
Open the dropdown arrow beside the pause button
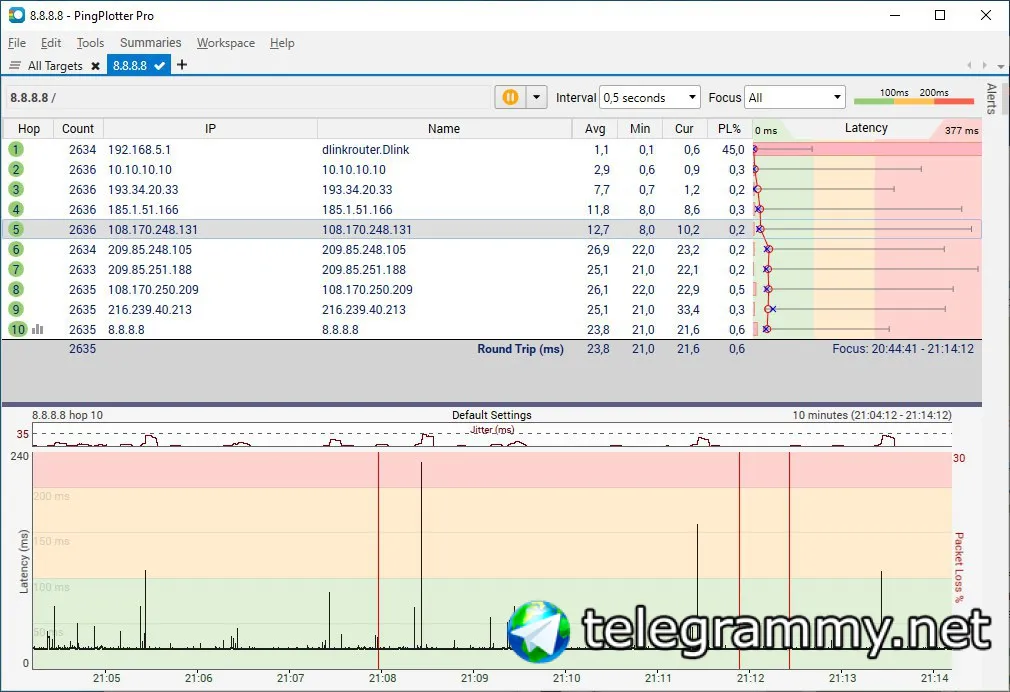pos(537,97)
